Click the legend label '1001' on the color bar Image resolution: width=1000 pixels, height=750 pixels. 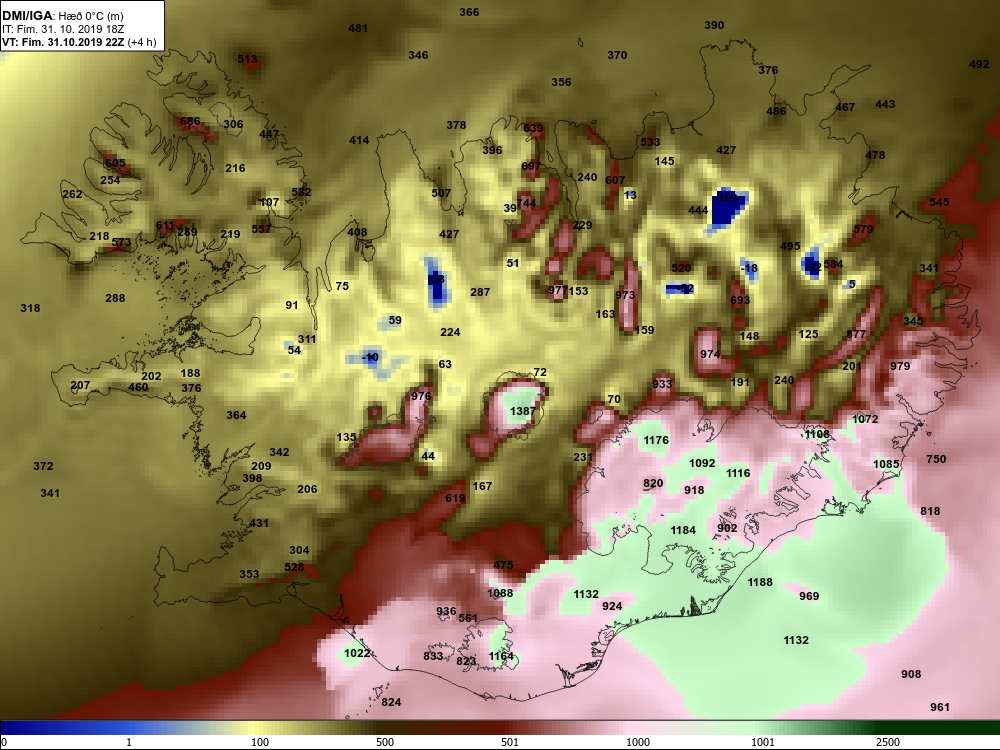pyautogui.click(x=763, y=742)
